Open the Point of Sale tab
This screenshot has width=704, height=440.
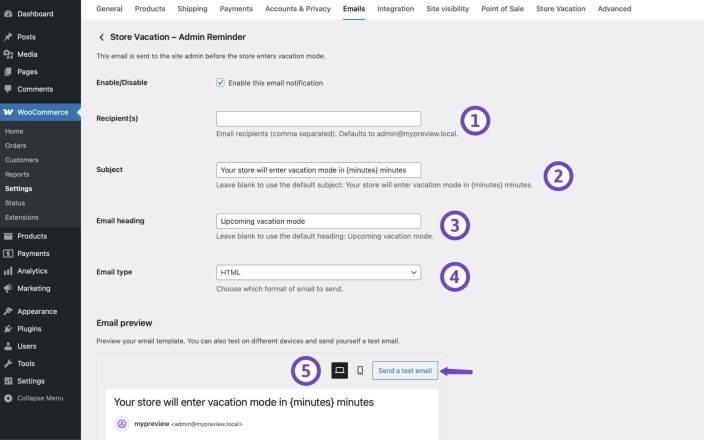click(502, 9)
